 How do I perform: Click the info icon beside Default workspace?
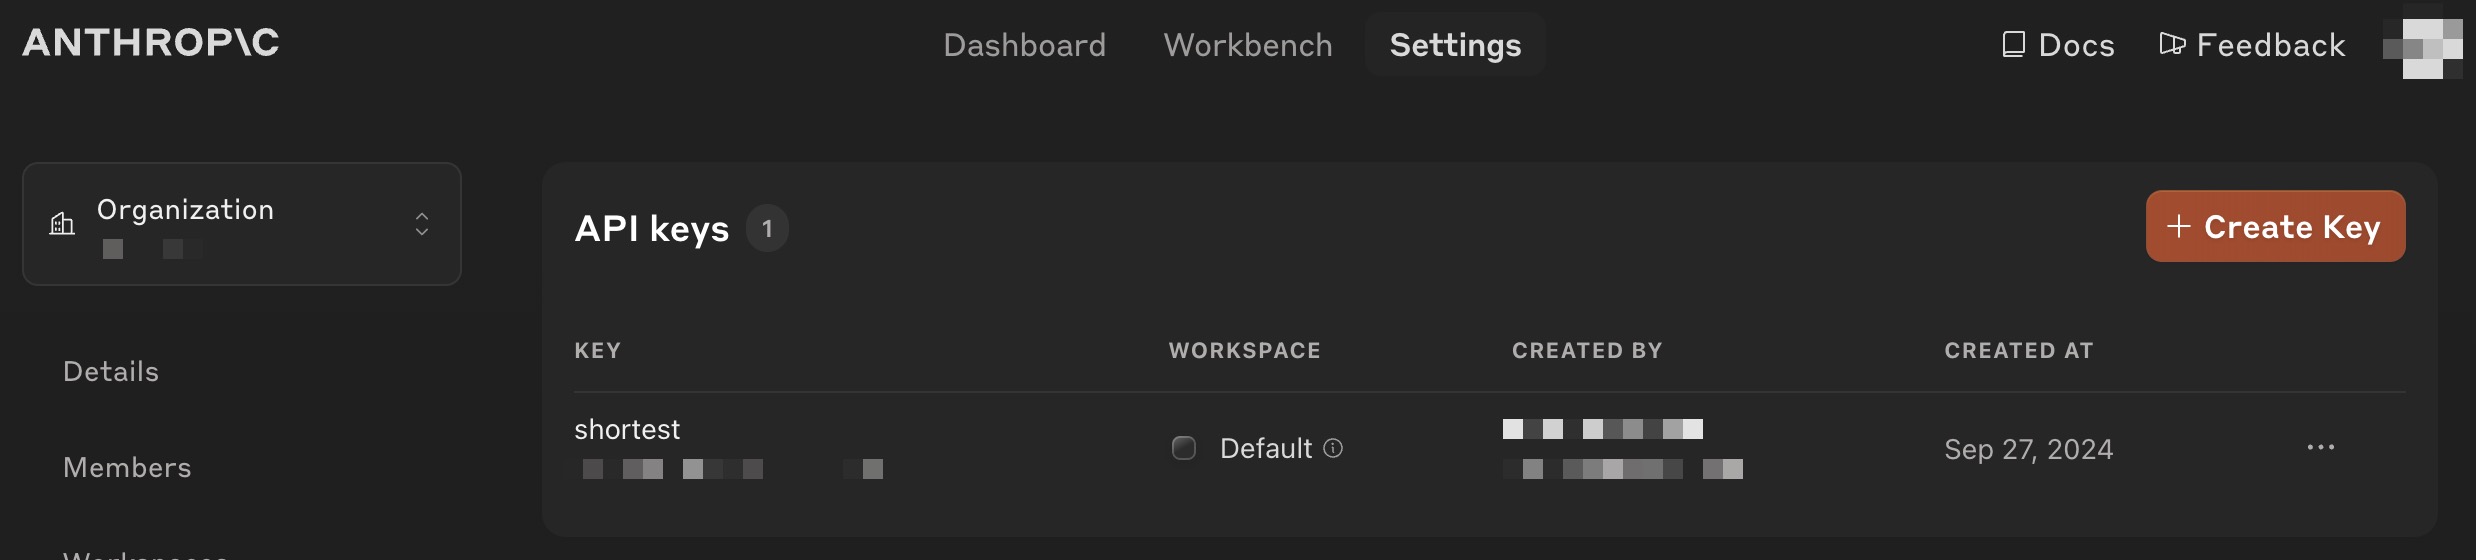pos(1333,448)
